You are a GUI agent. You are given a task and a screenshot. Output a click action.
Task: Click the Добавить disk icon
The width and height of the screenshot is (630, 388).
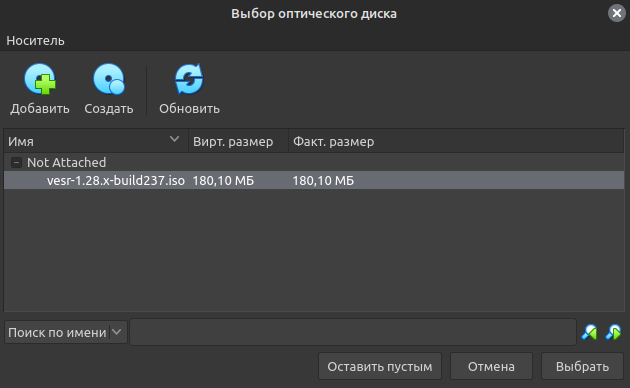pos(40,79)
